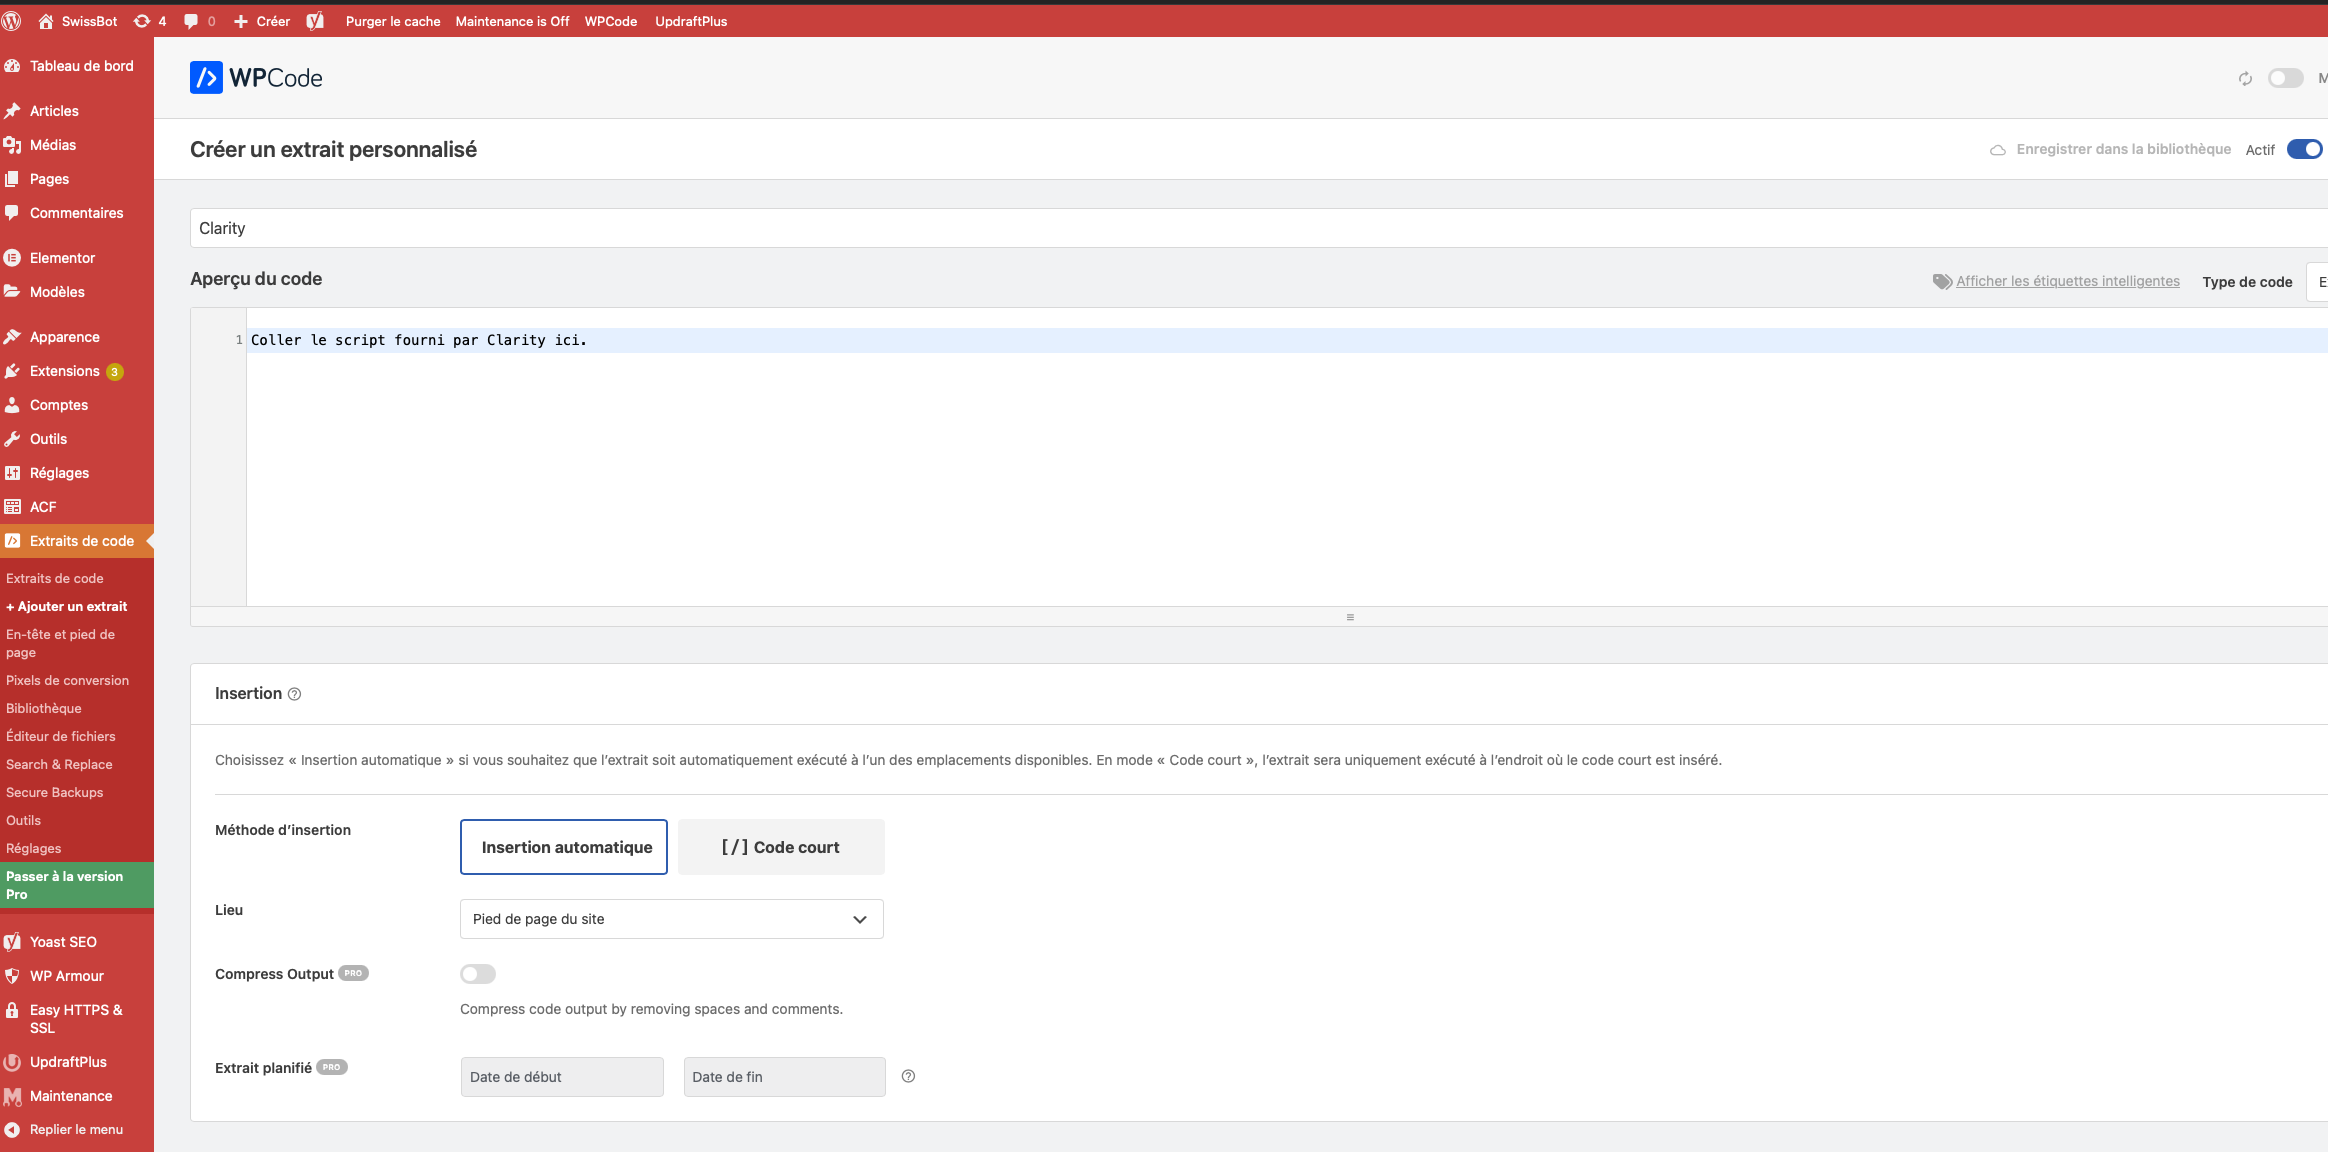Click the UpdraftPlus sidebar icon
This screenshot has height=1152, width=2328.
[x=13, y=1062]
